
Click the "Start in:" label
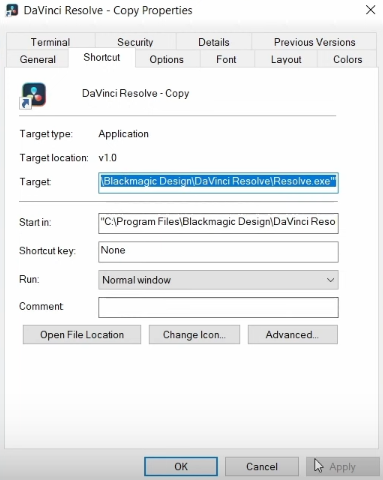pos(35,222)
